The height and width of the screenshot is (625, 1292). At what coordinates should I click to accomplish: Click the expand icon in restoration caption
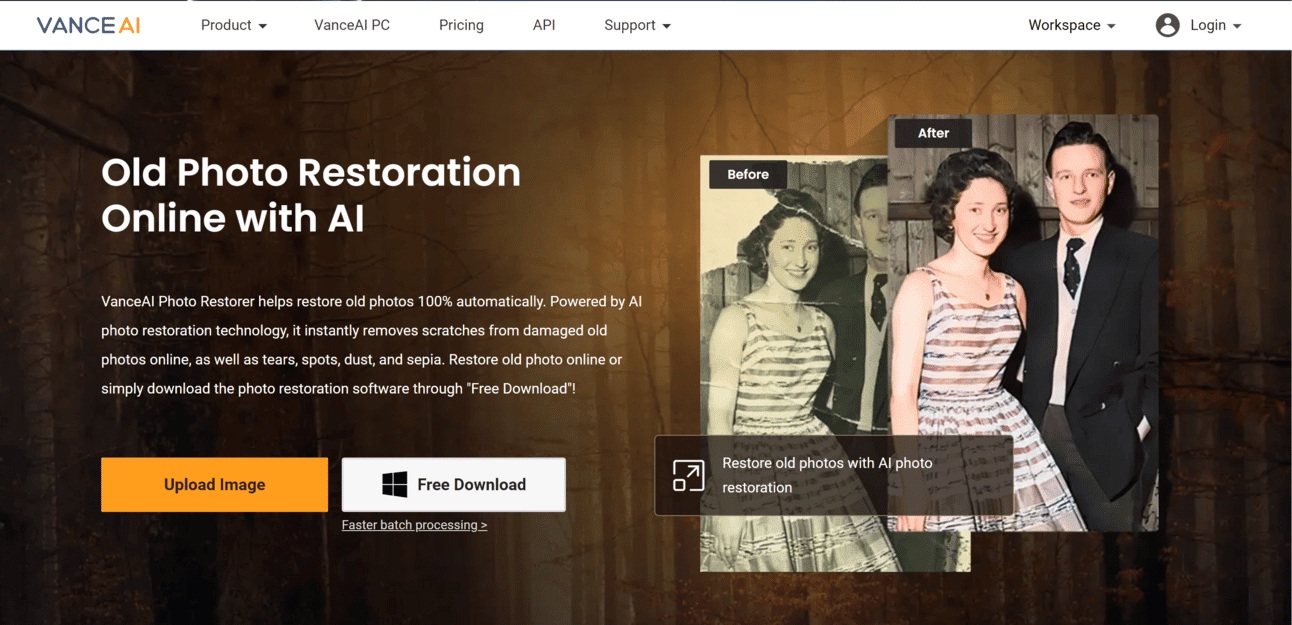coord(688,475)
